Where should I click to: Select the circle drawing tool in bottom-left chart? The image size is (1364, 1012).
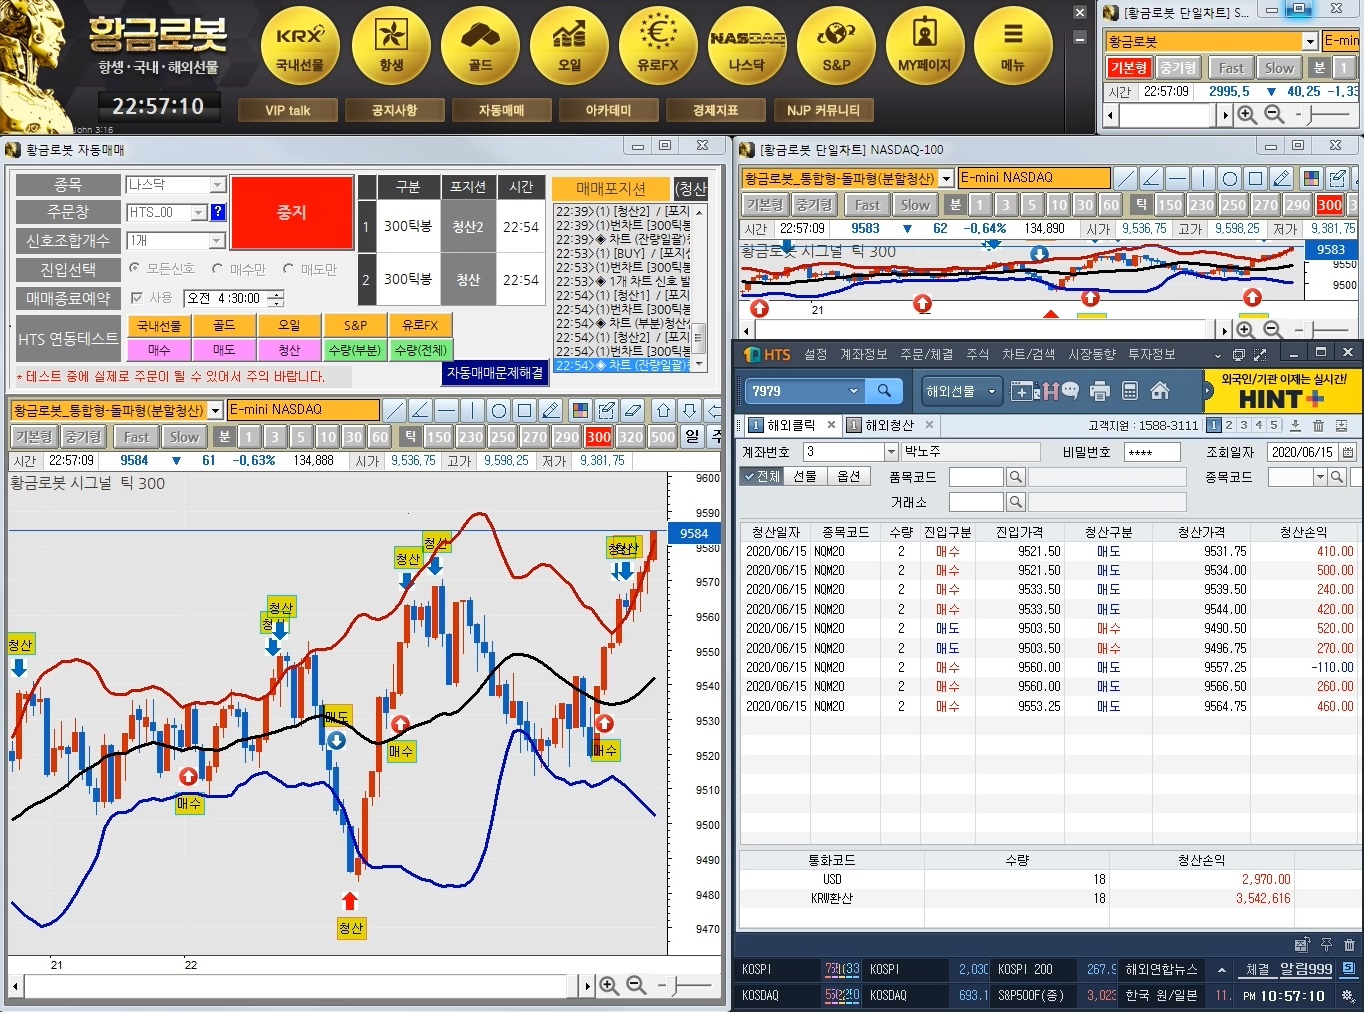click(x=498, y=410)
